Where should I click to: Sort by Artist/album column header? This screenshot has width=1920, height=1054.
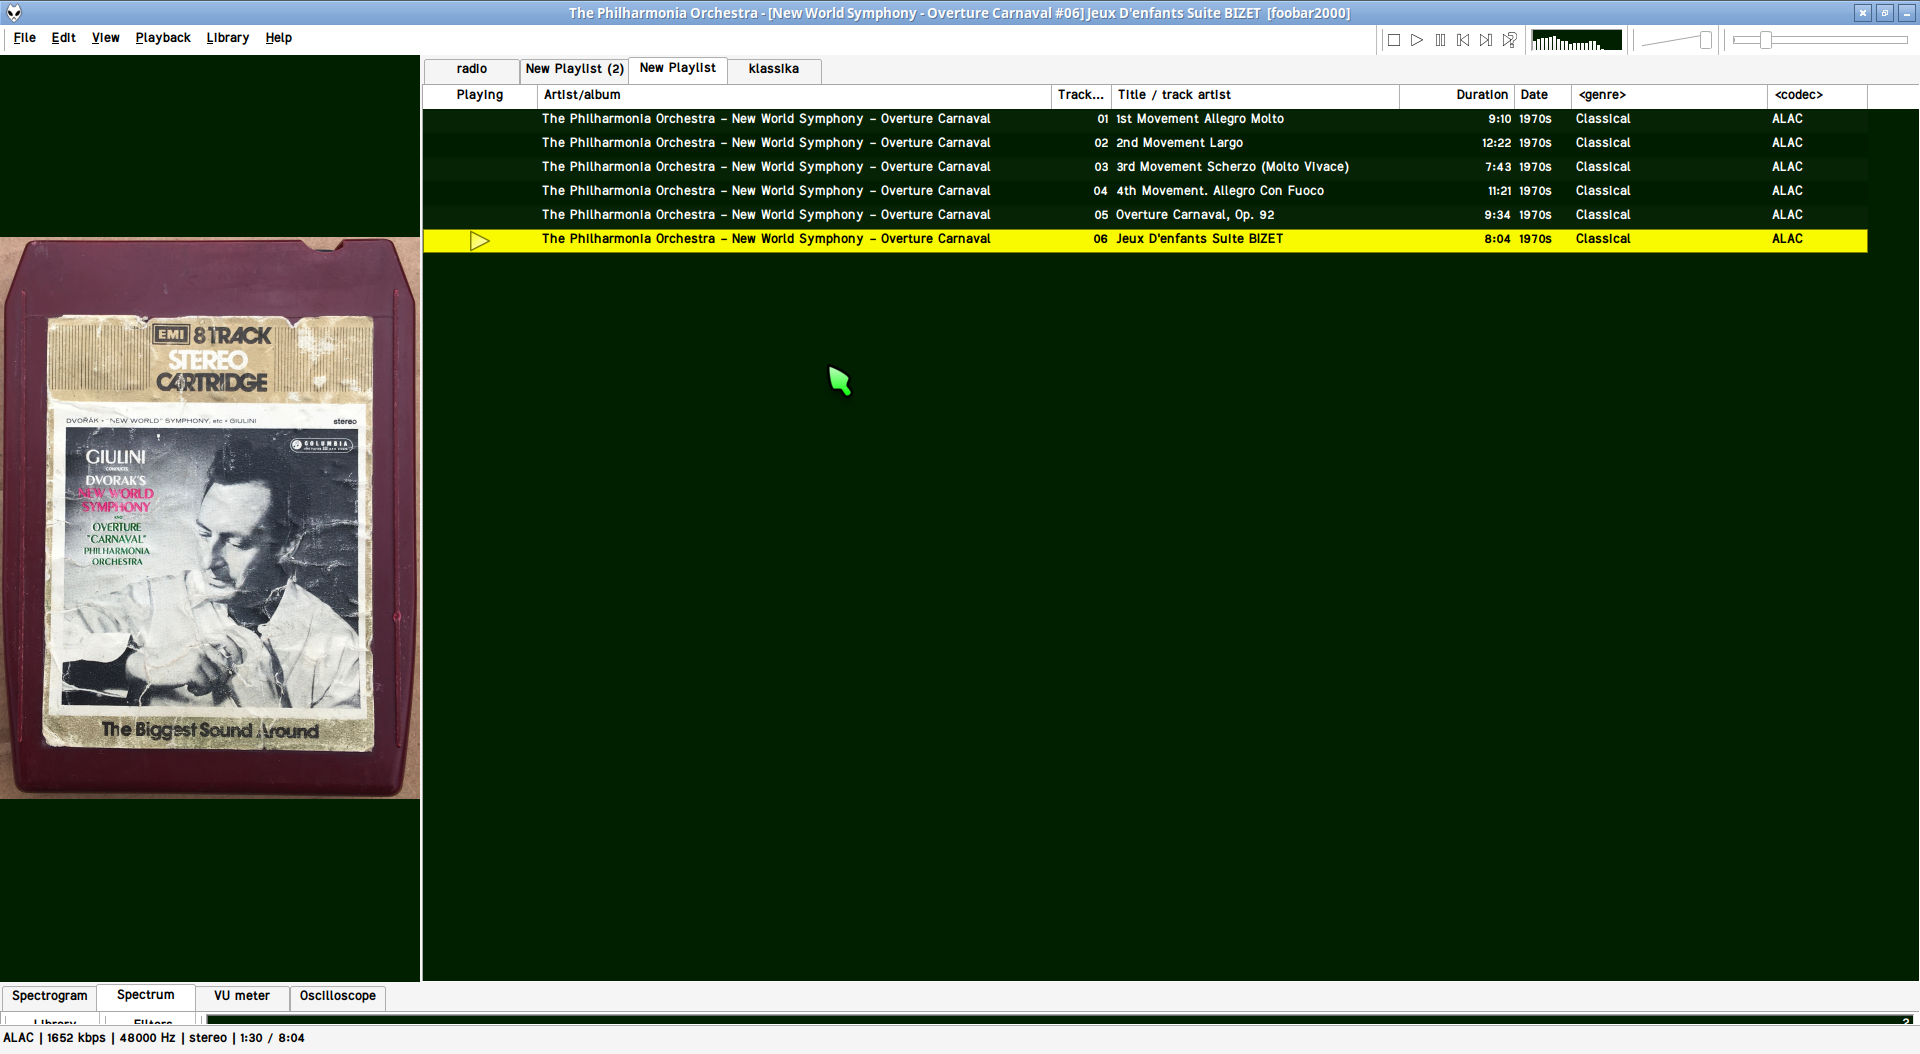coord(794,96)
